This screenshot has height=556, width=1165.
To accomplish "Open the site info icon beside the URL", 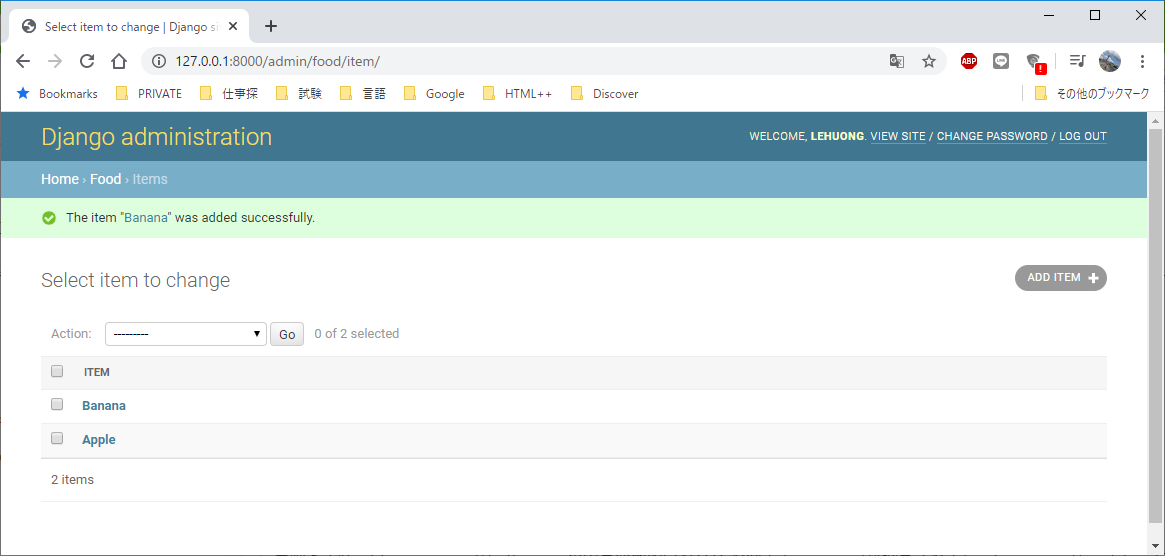I will pyautogui.click(x=158, y=61).
